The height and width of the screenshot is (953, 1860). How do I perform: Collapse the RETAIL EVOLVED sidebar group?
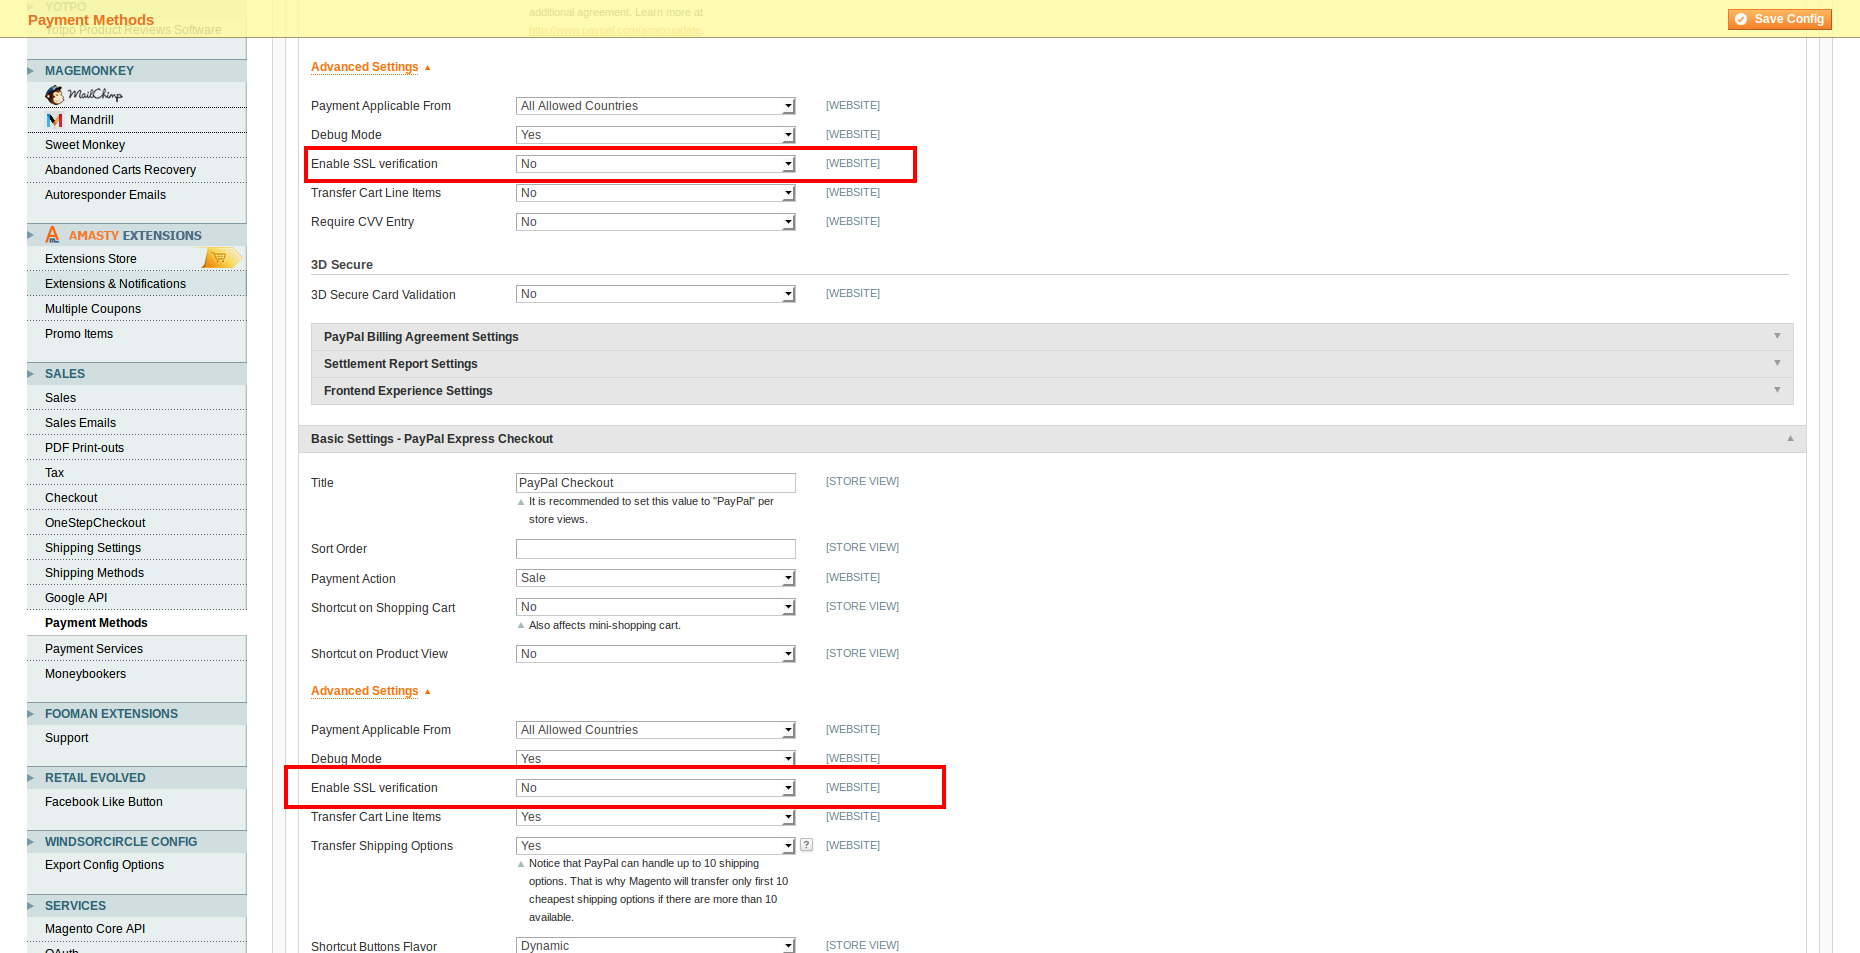(x=136, y=778)
